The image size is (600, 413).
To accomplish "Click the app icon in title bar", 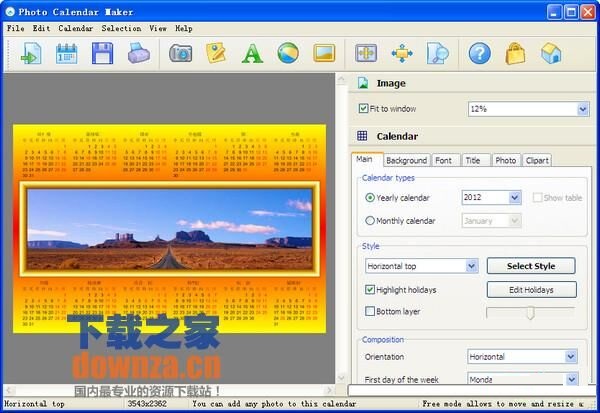I will coord(10,11).
